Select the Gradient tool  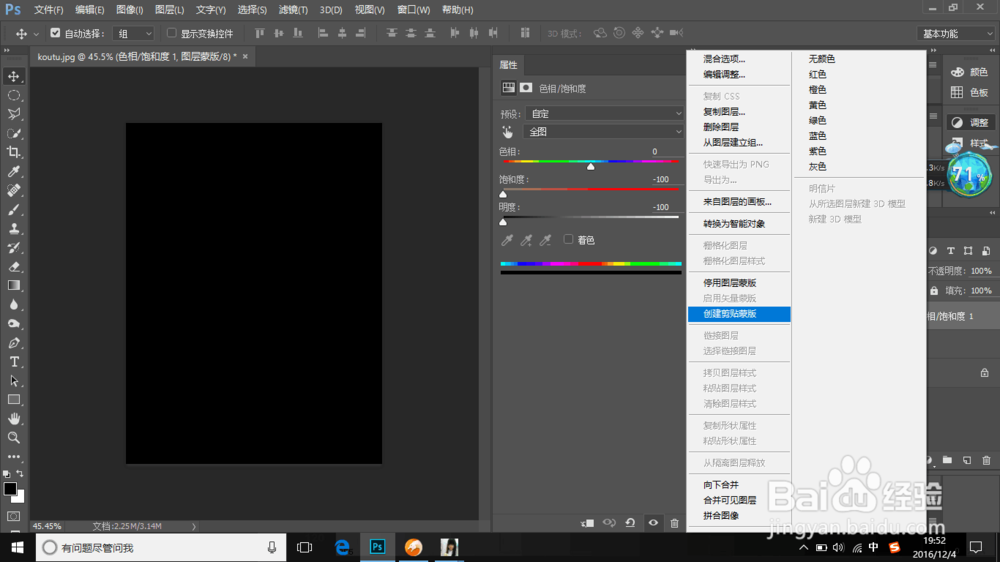pos(13,286)
